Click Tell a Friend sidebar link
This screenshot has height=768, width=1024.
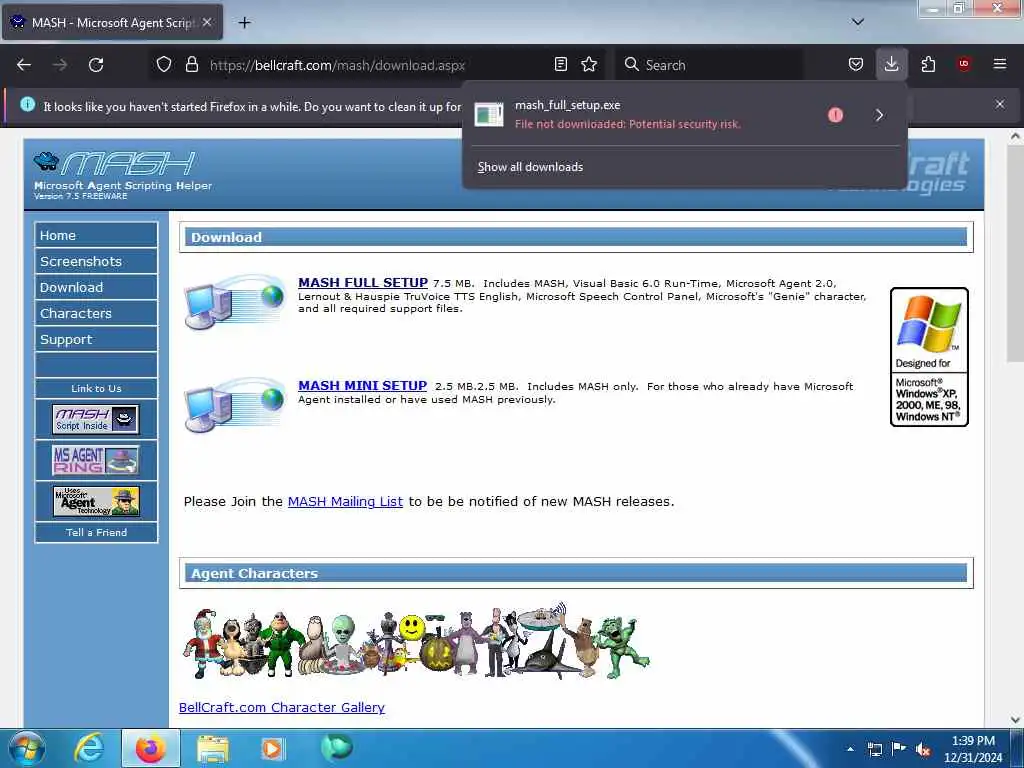(96, 532)
